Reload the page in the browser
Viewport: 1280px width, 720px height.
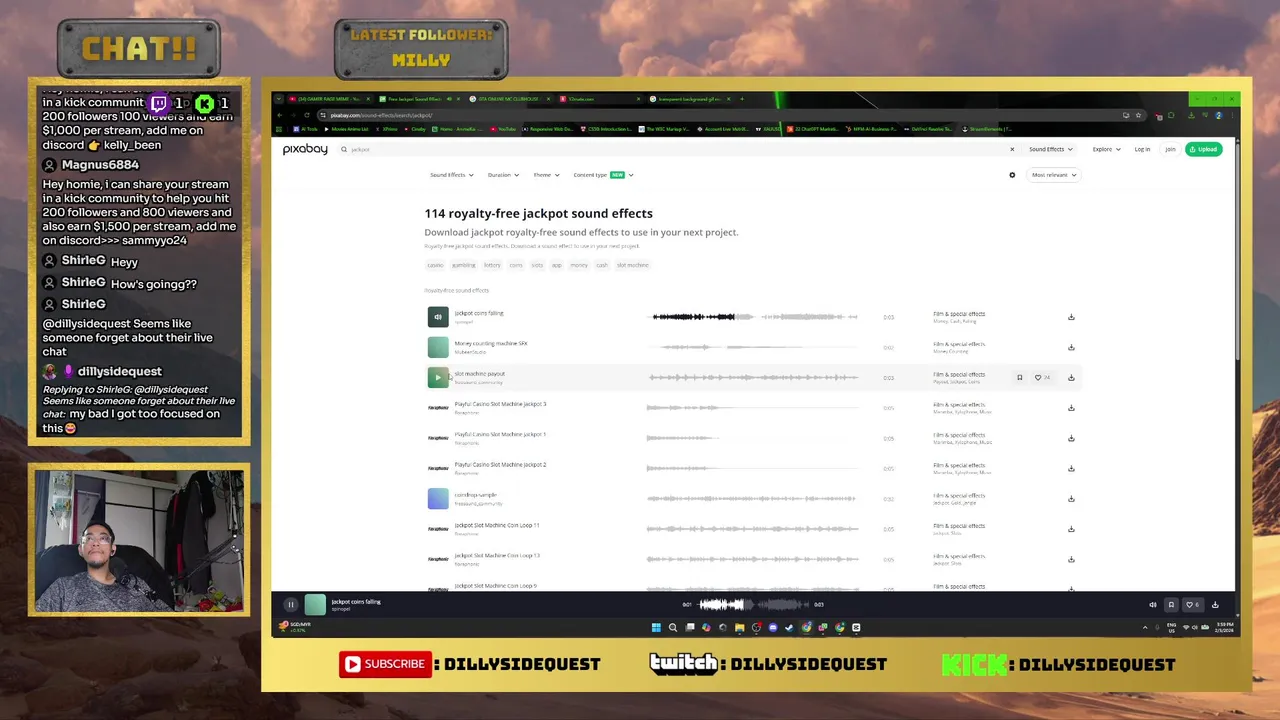click(x=307, y=115)
